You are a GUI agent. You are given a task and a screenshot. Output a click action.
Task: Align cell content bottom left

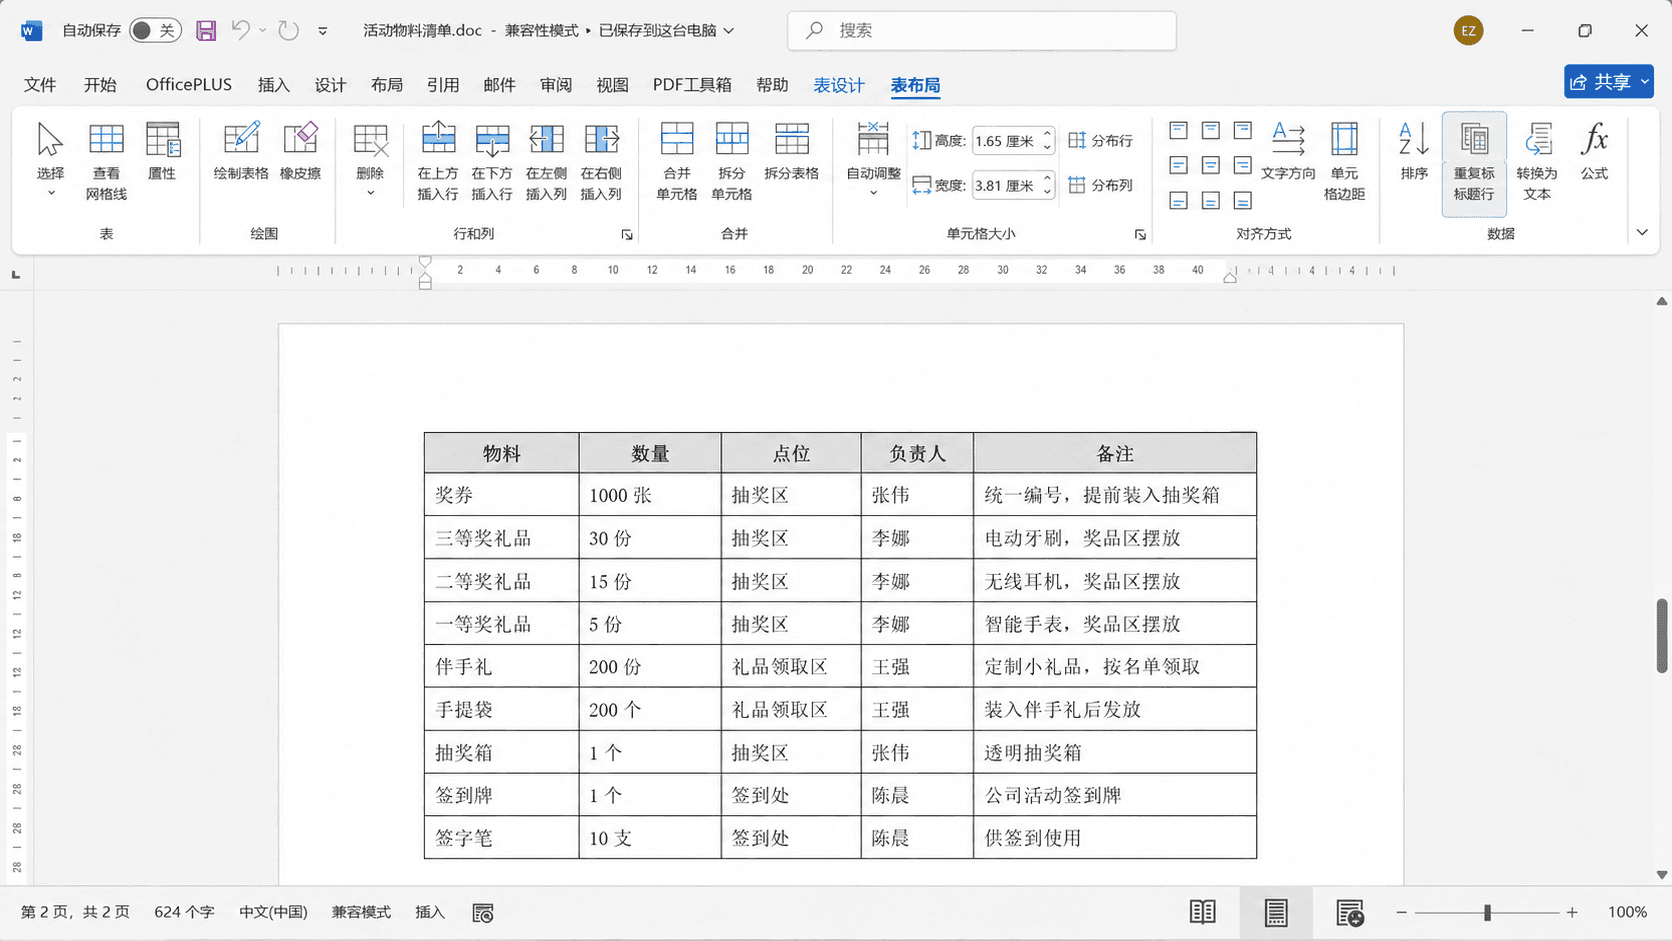pyautogui.click(x=1179, y=200)
